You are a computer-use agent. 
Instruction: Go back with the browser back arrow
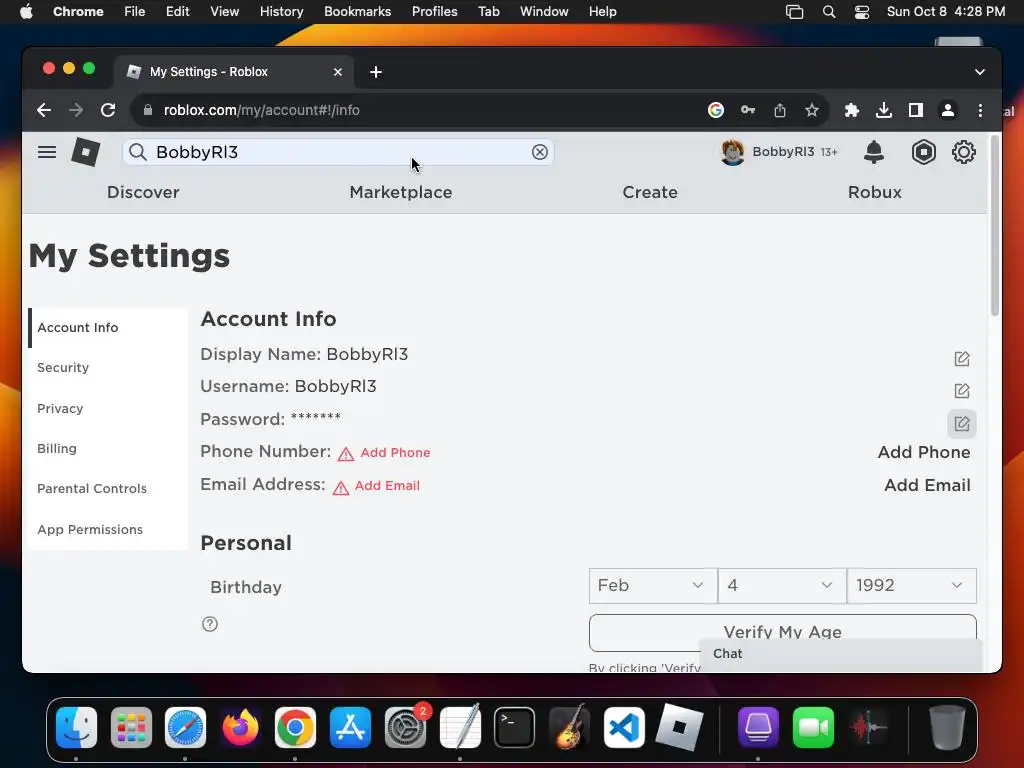pos(44,110)
